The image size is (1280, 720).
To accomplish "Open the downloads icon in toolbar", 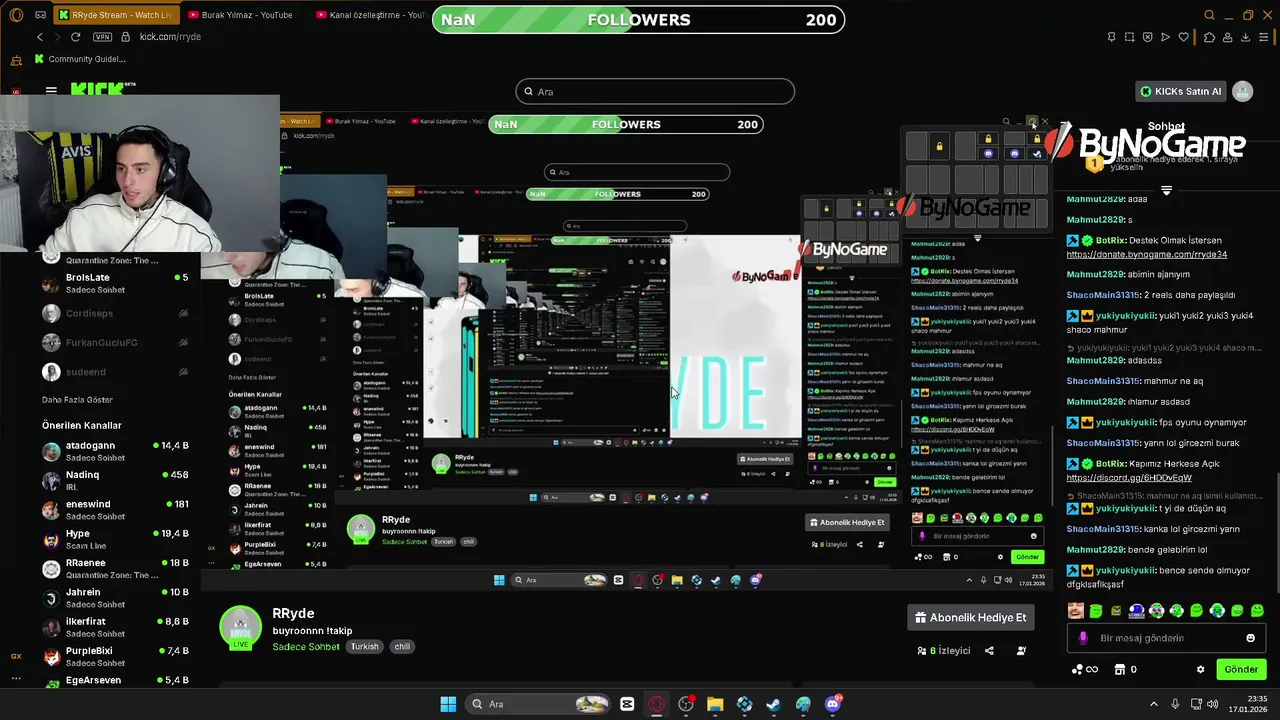I will [x=1246, y=37].
